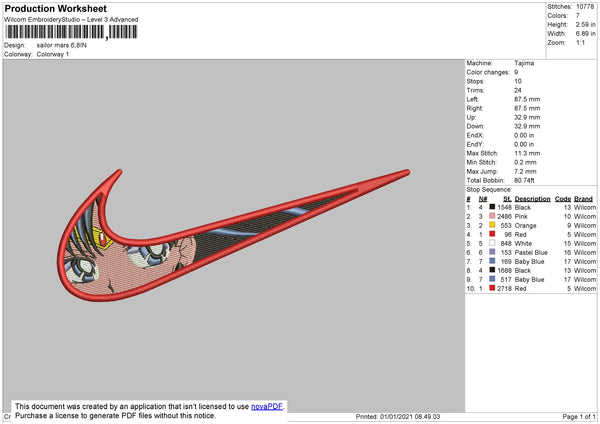Select the 'Production Worksheet' heading
Screen dimensions: 600x424
pos(55,8)
